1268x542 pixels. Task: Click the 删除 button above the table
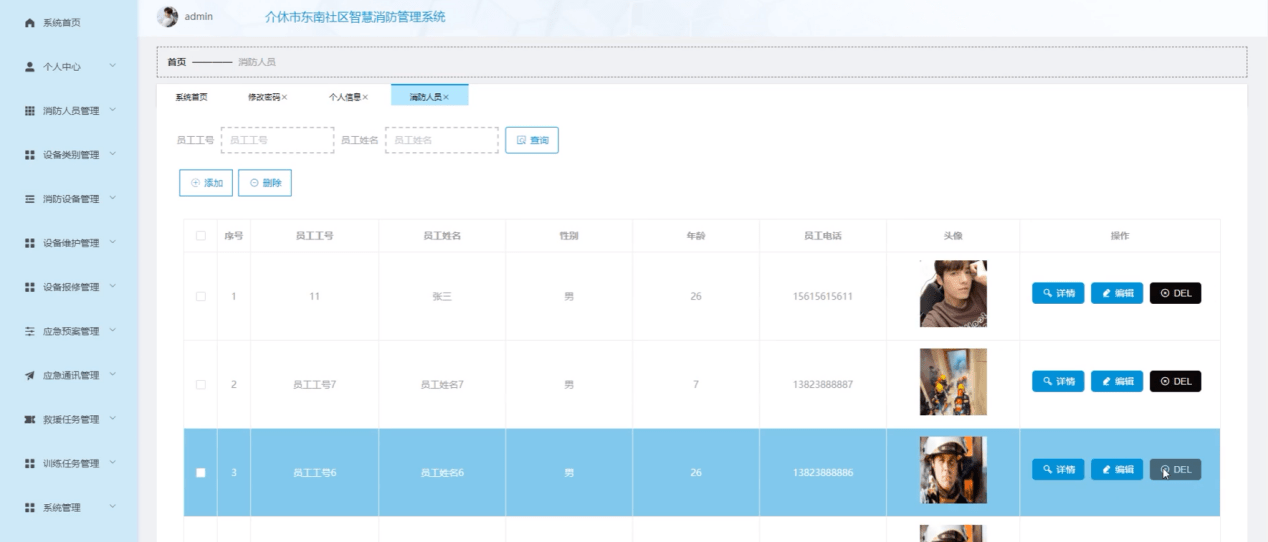tap(265, 183)
